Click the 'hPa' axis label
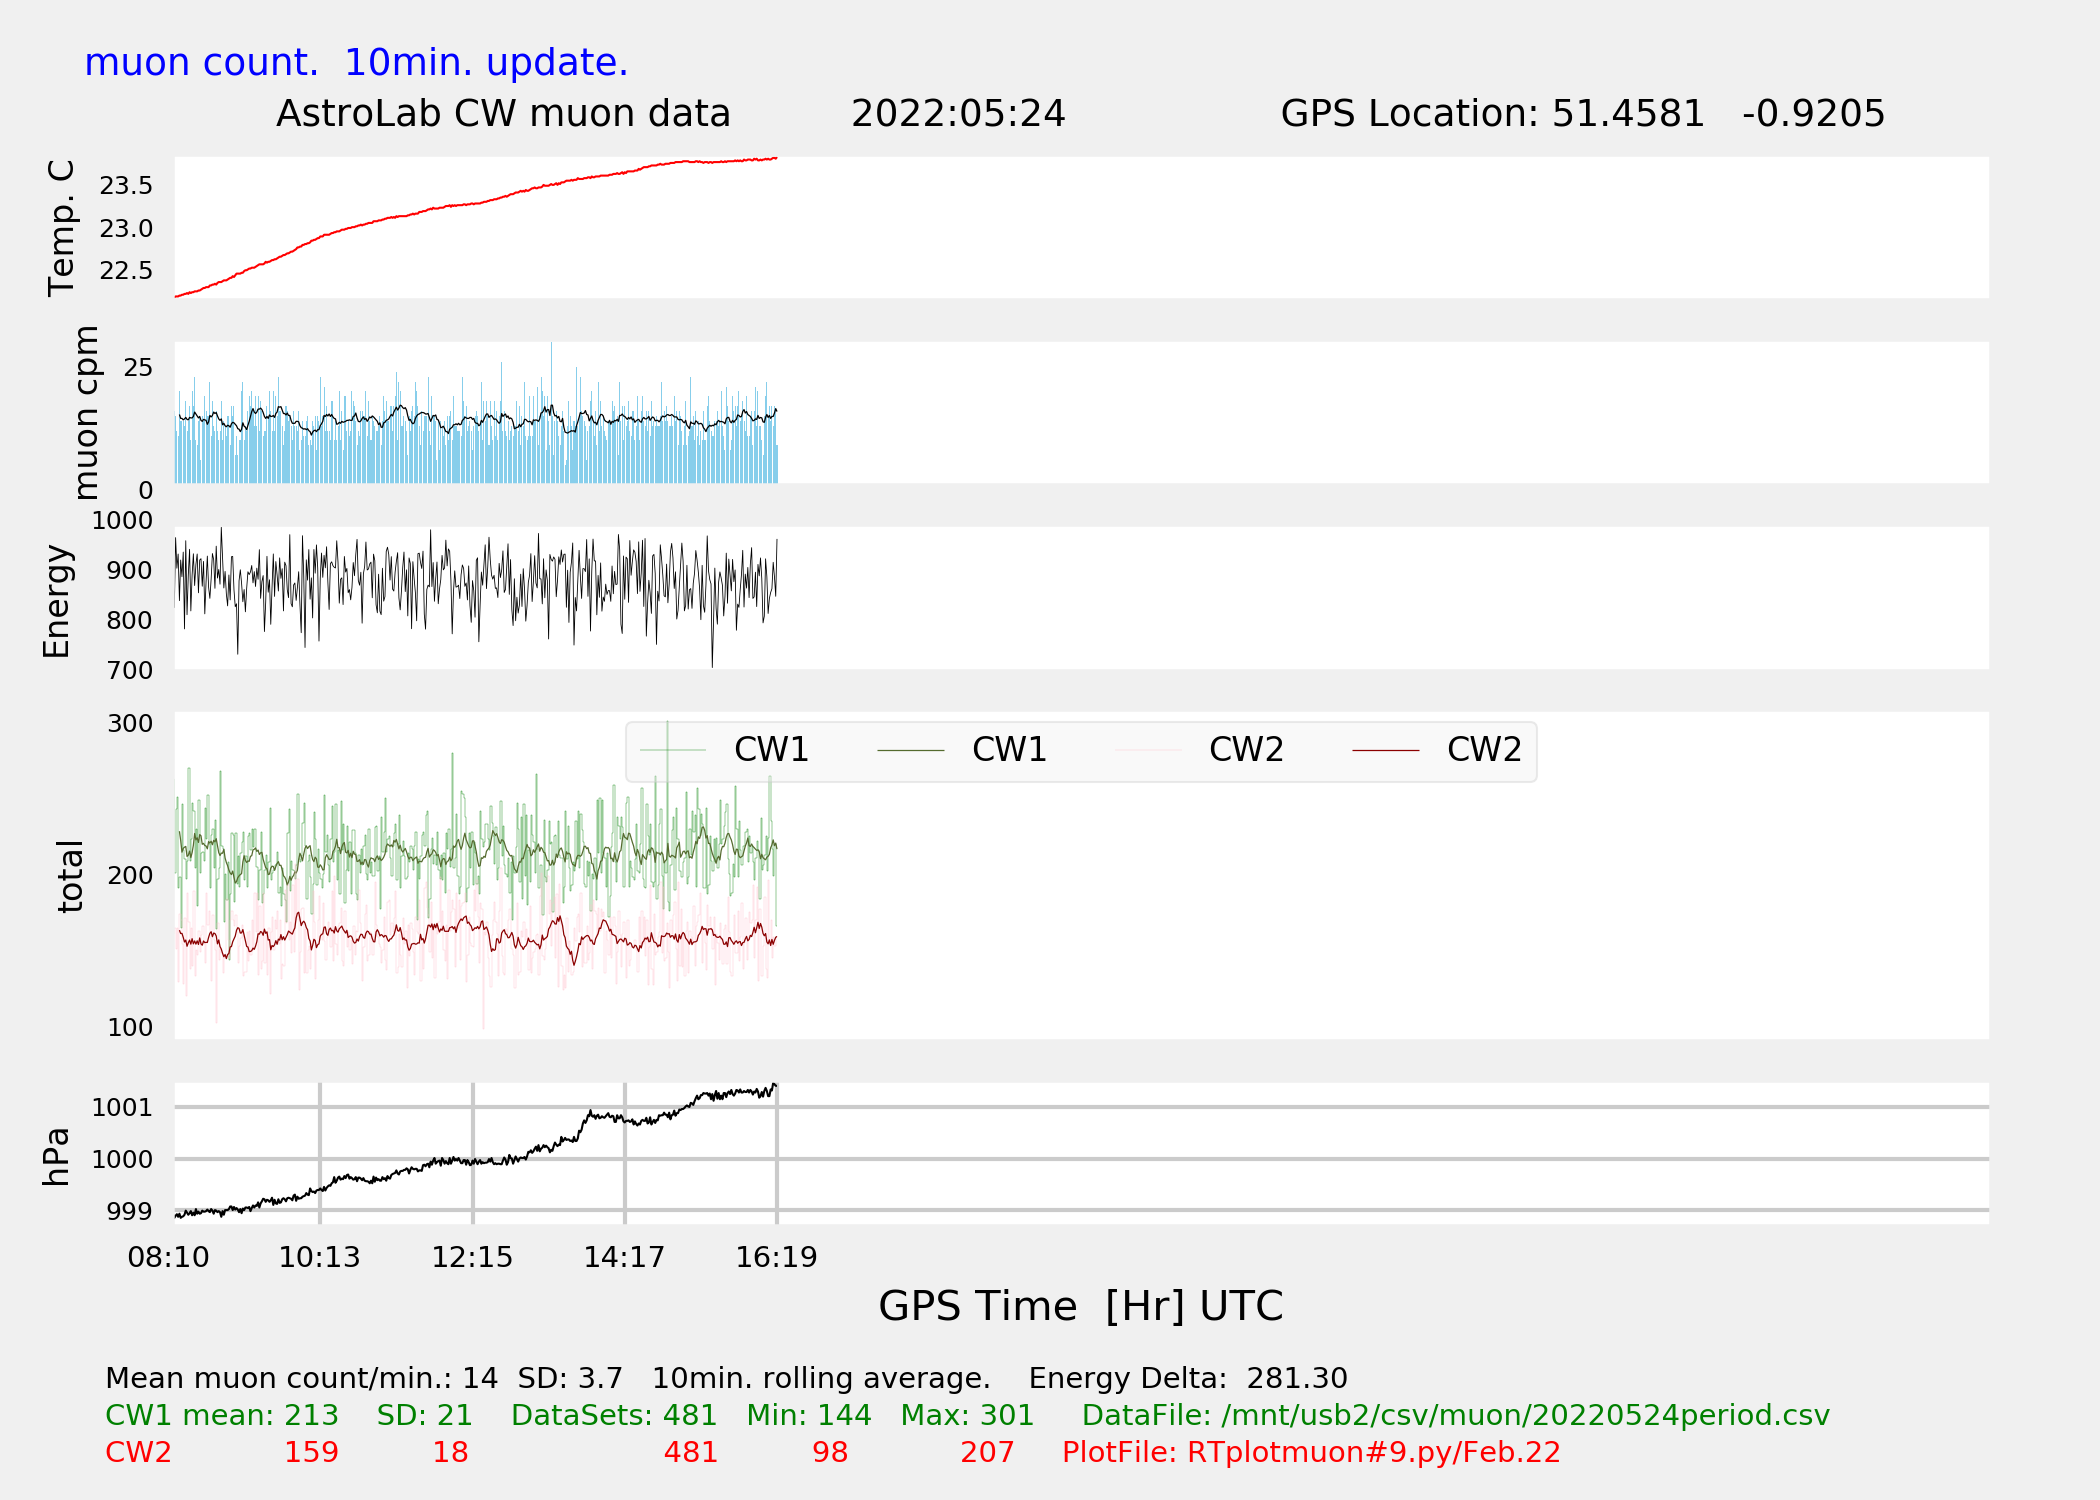The image size is (2100, 1500). pyautogui.click(x=56, y=1157)
